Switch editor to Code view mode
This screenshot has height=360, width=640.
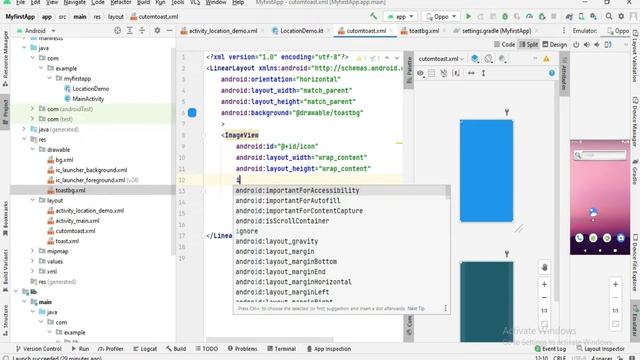pyautogui.click(x=504, y=44)
